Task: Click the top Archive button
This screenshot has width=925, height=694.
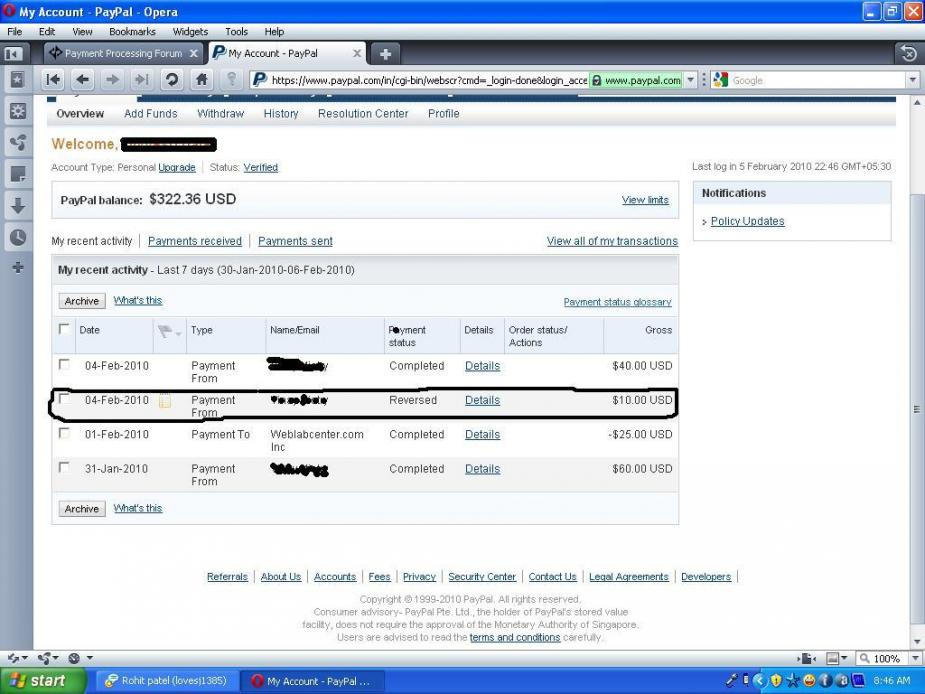Action: pos(82,301)
